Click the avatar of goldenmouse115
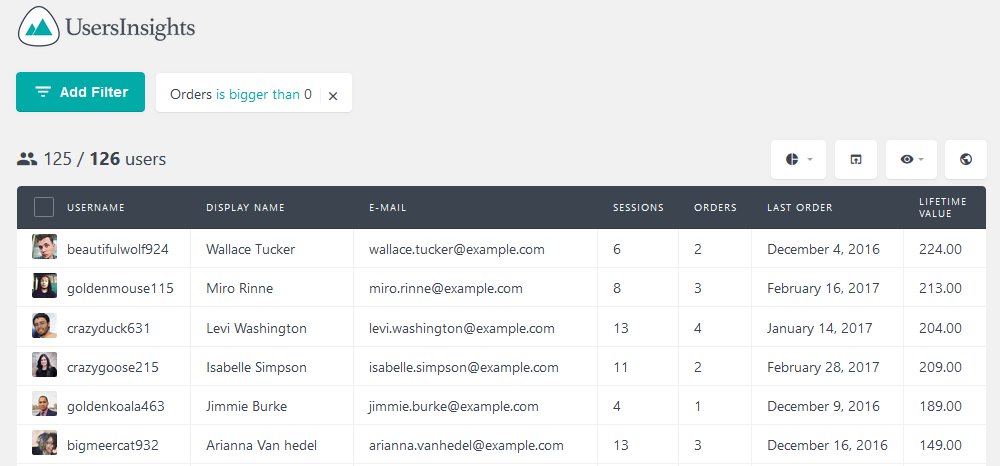The width and height of the screenshot is (1000, 466). pyautogui.click(x=45, y=286)
